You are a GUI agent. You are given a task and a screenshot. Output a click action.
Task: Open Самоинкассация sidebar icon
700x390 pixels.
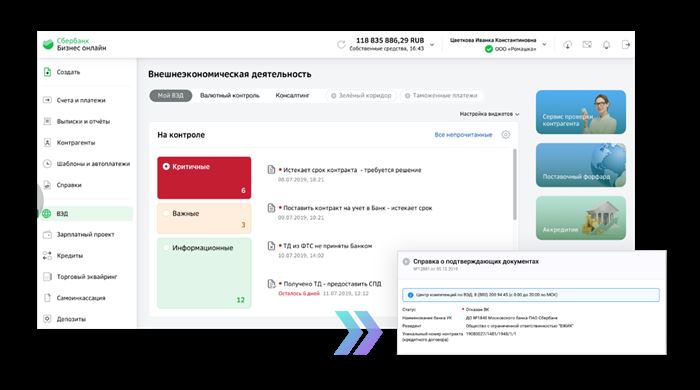coord(47,298)
